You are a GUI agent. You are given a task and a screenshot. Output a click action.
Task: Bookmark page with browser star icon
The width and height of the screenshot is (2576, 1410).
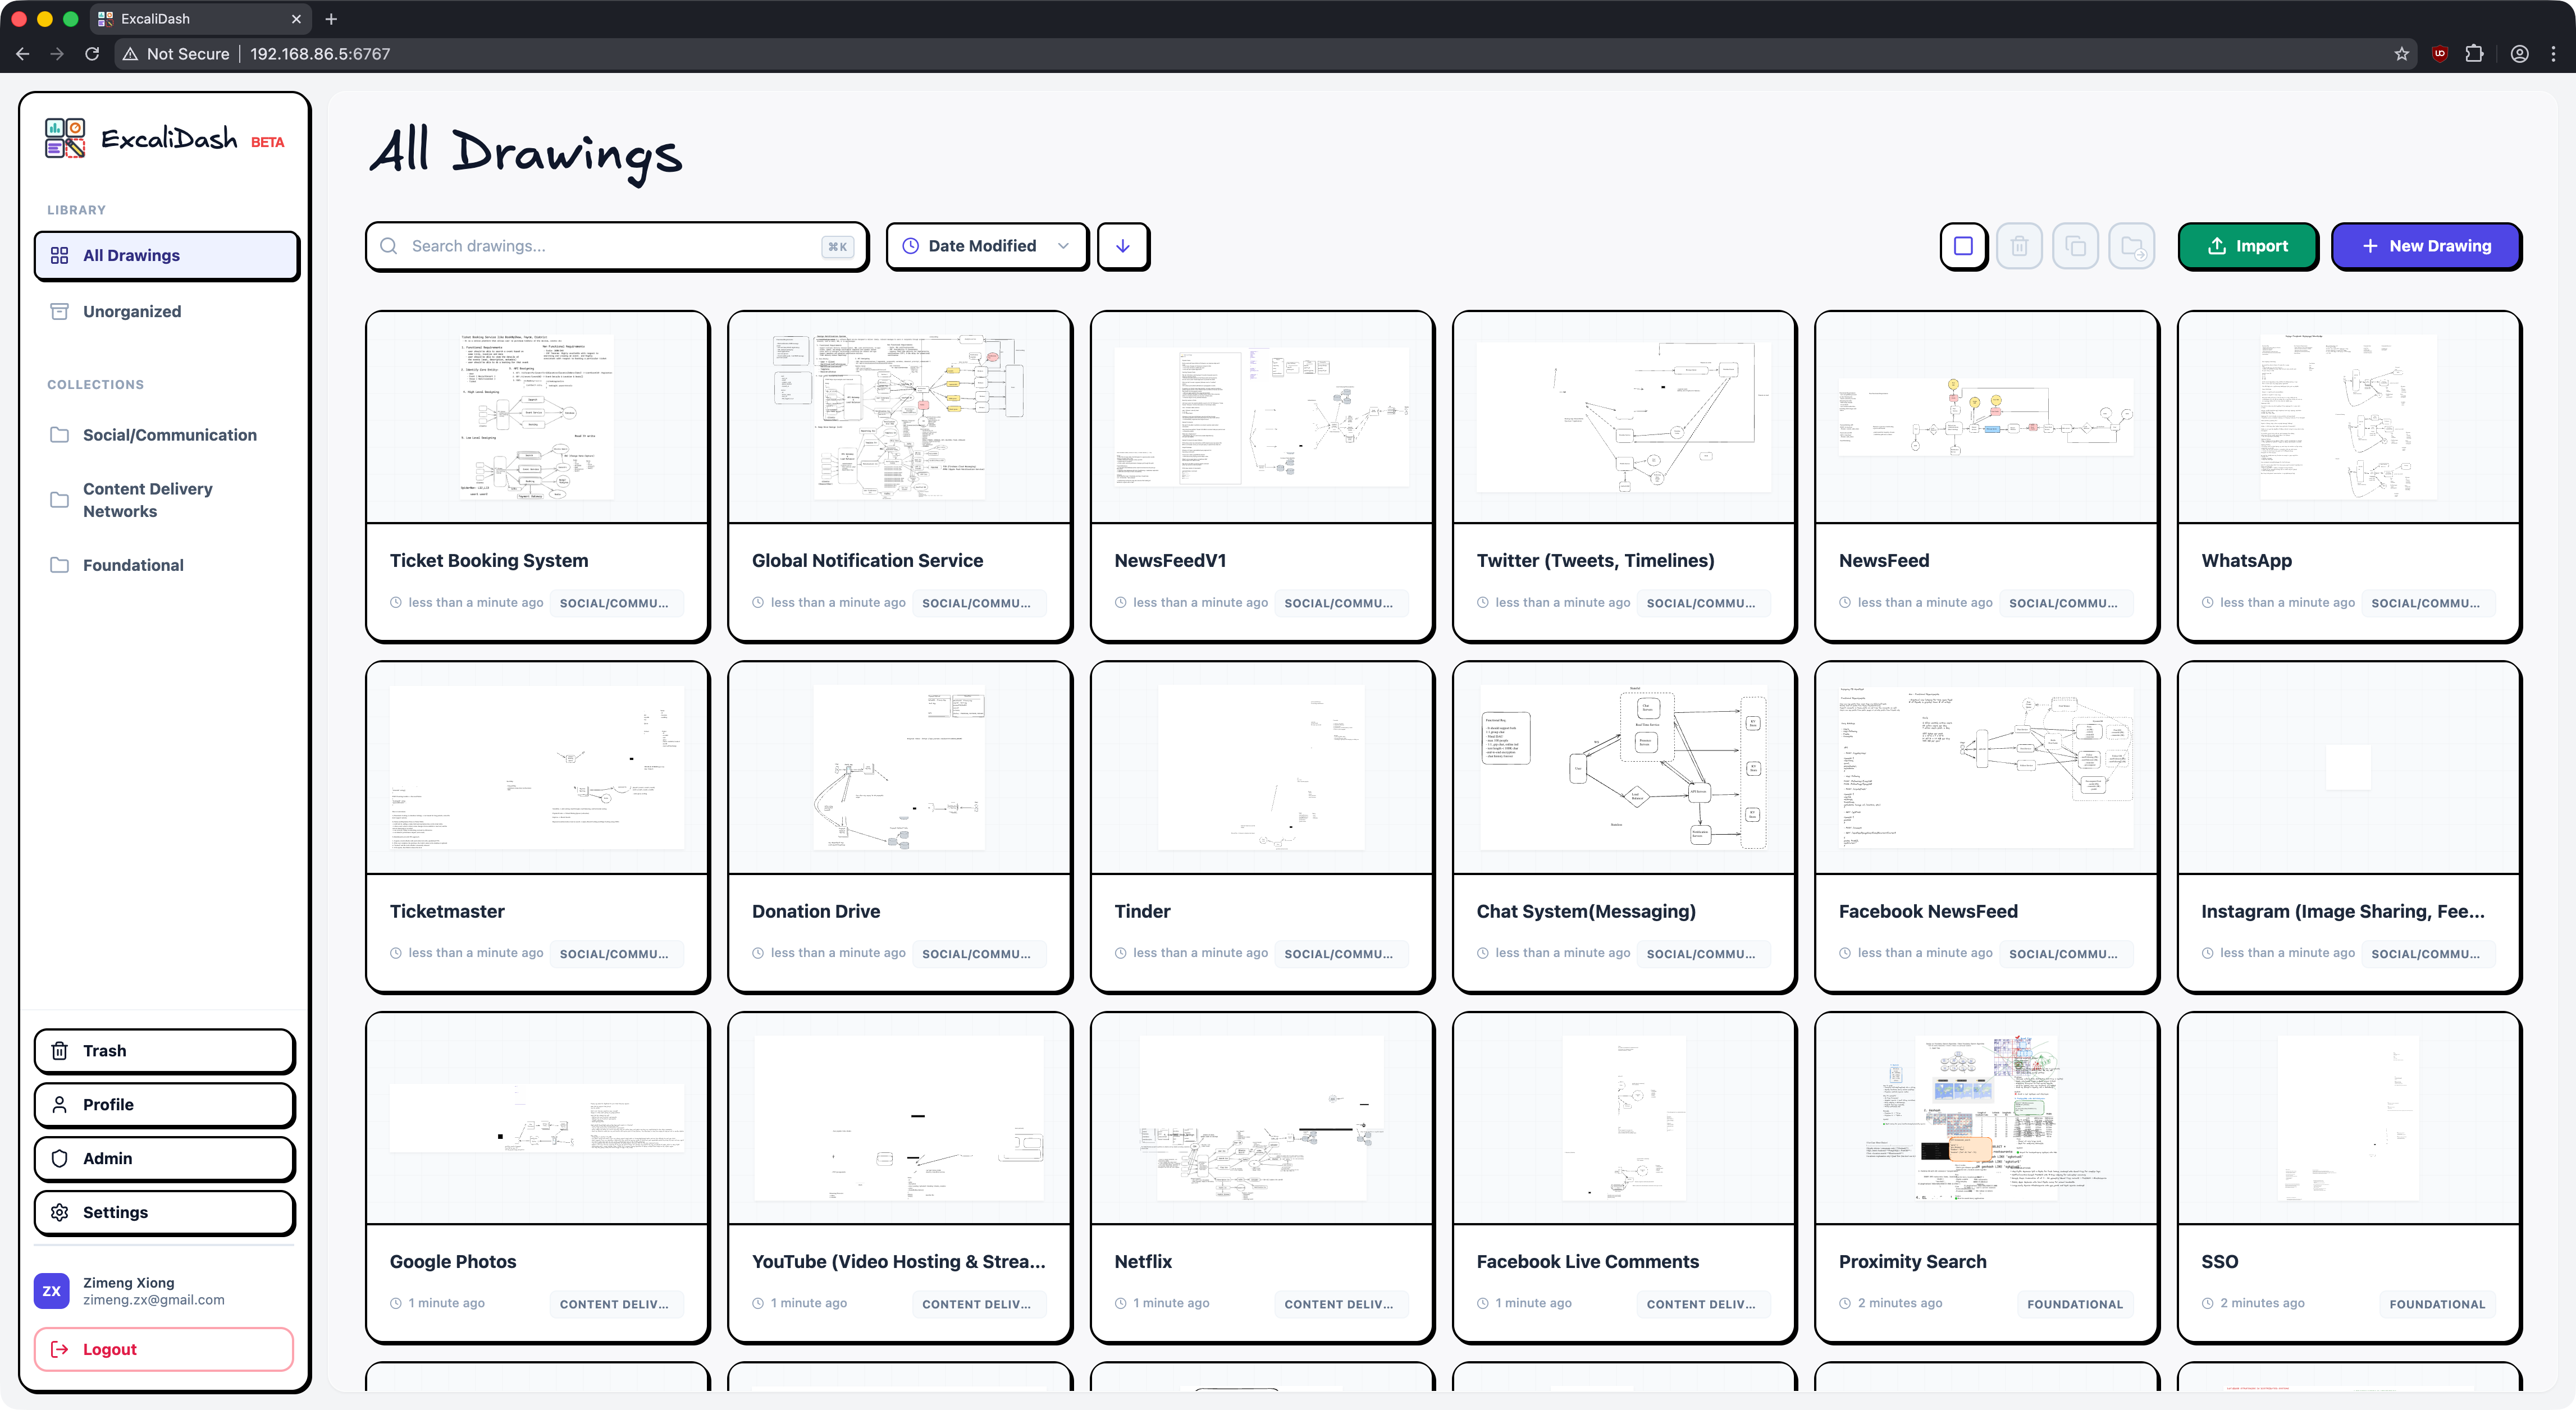pos(2401,54)
